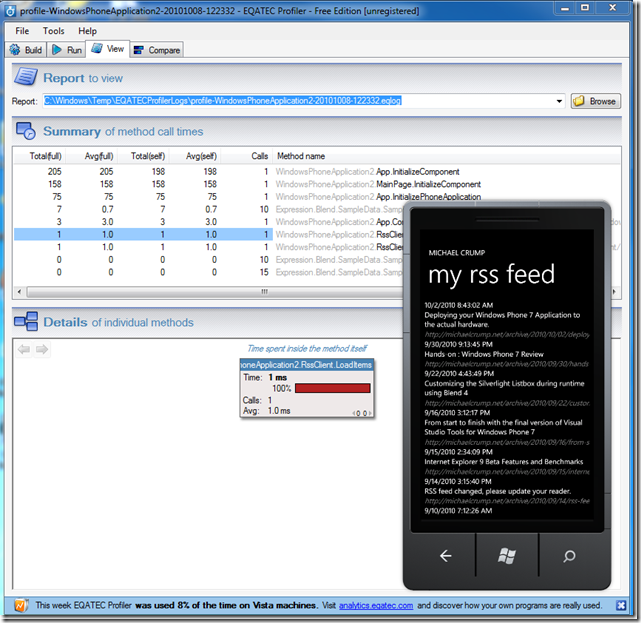Viewport: 641px width, 623px height.
Task: Tap 'Deploying your Windows Phone 7 Application' feed item
Action: (x=502, y=320)
